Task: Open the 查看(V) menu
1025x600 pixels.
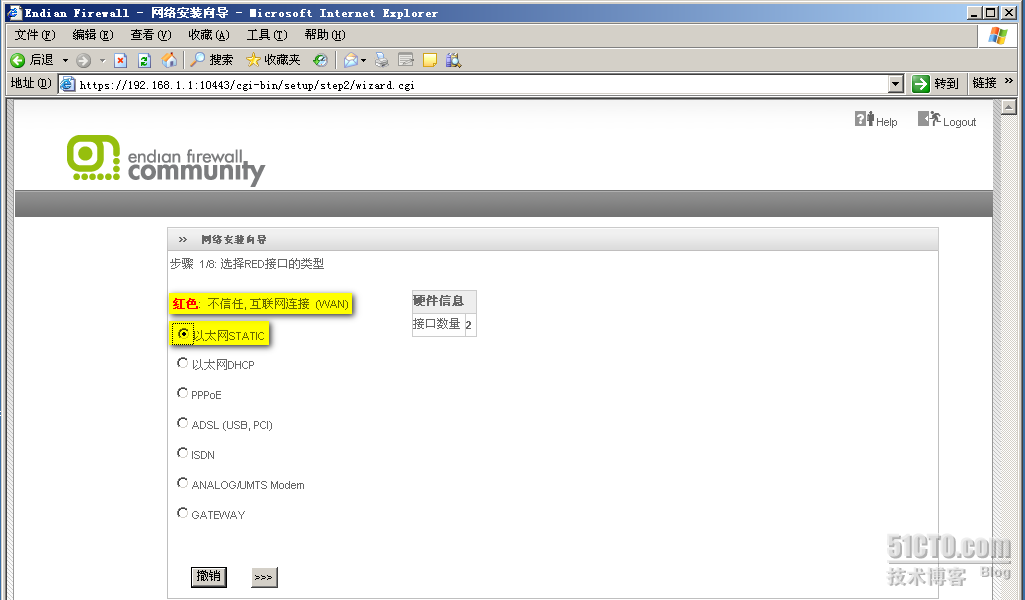Action: [151, 35]
